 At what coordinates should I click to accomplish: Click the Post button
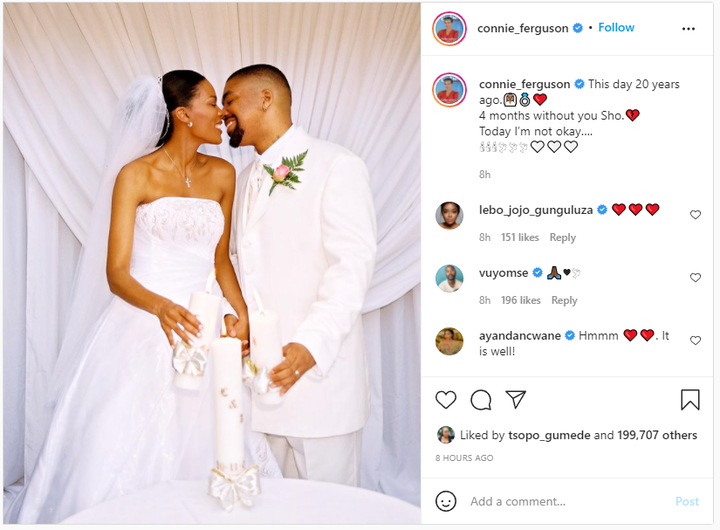pyautogui.click(x=687, y=501)
